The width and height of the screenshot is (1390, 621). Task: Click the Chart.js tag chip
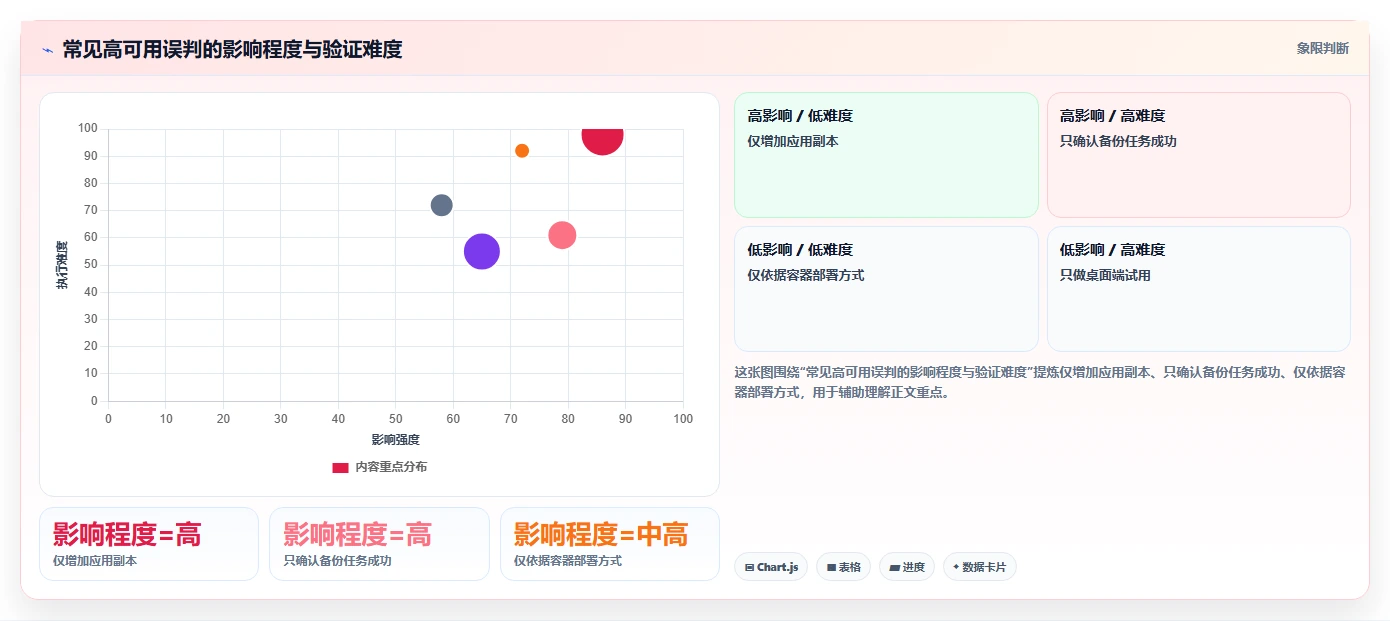click(771, 567)
